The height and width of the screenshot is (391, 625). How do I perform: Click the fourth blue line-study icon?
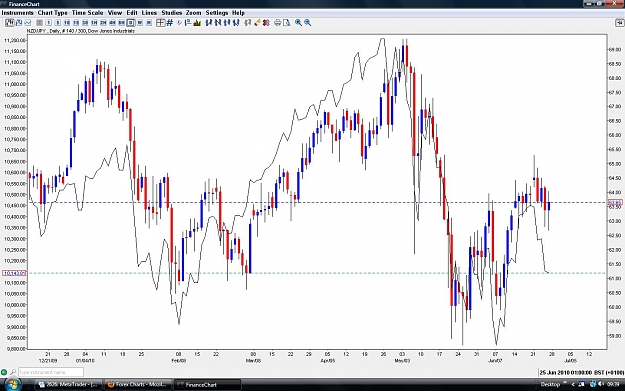(236, 23)
